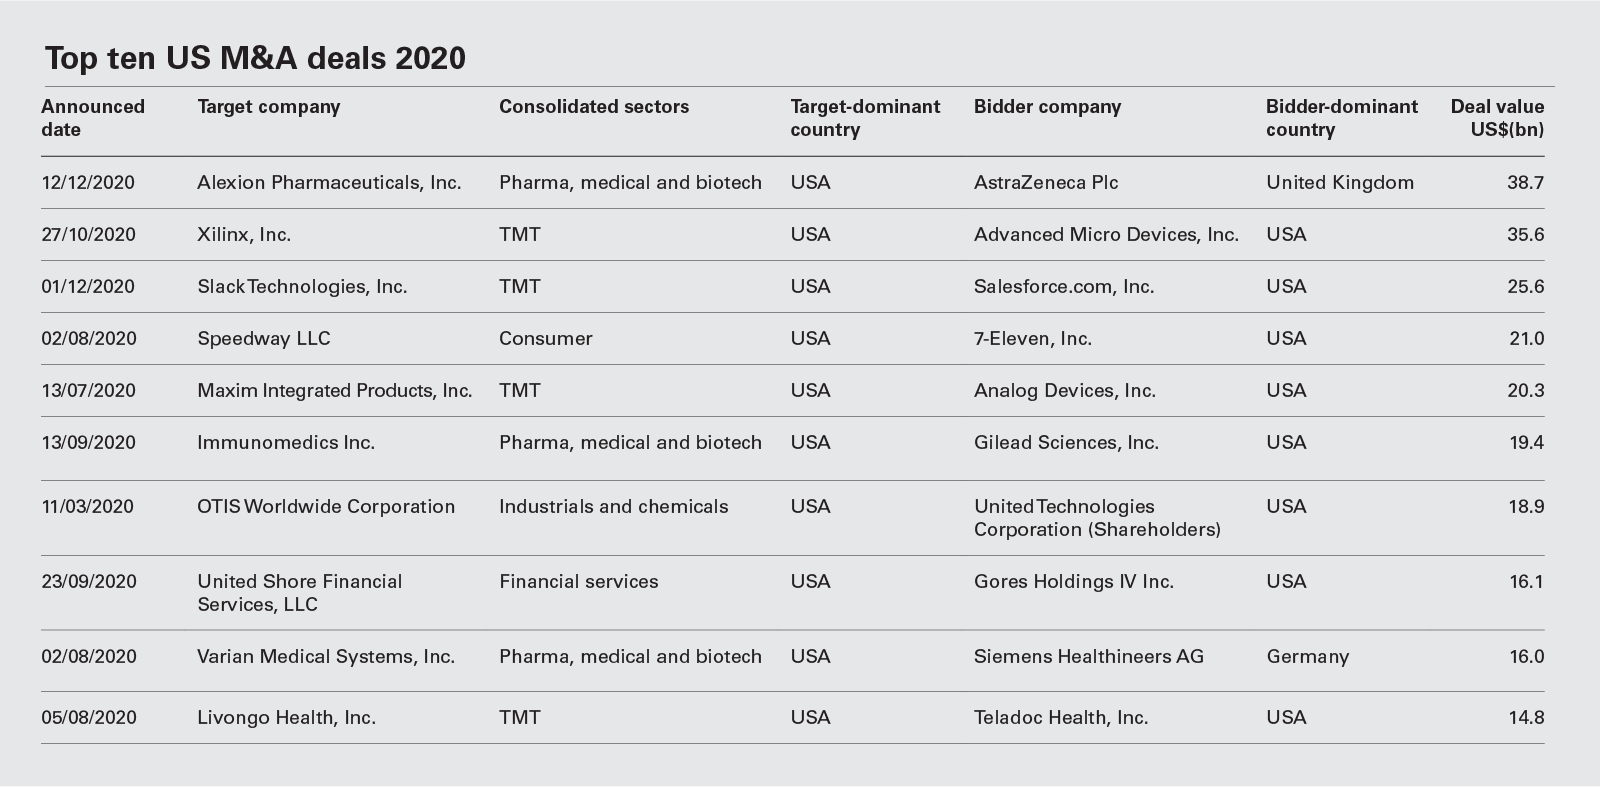Click the United Kingdom country cell
The width and height of the screenshot is (1600, 787).
coord(1339,183)
